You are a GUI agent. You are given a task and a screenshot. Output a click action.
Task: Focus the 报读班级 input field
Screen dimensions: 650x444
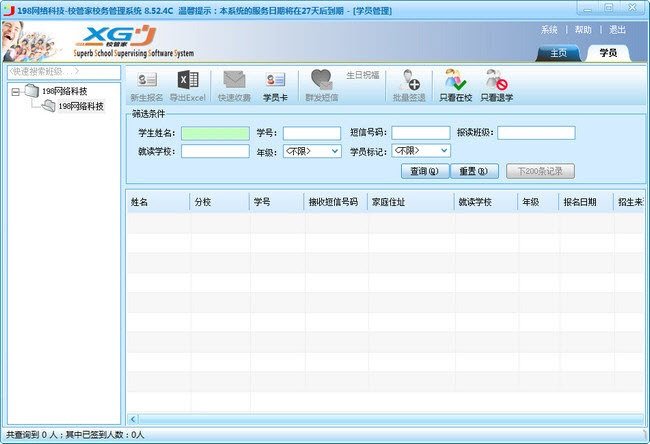click(x=536, y=133)
